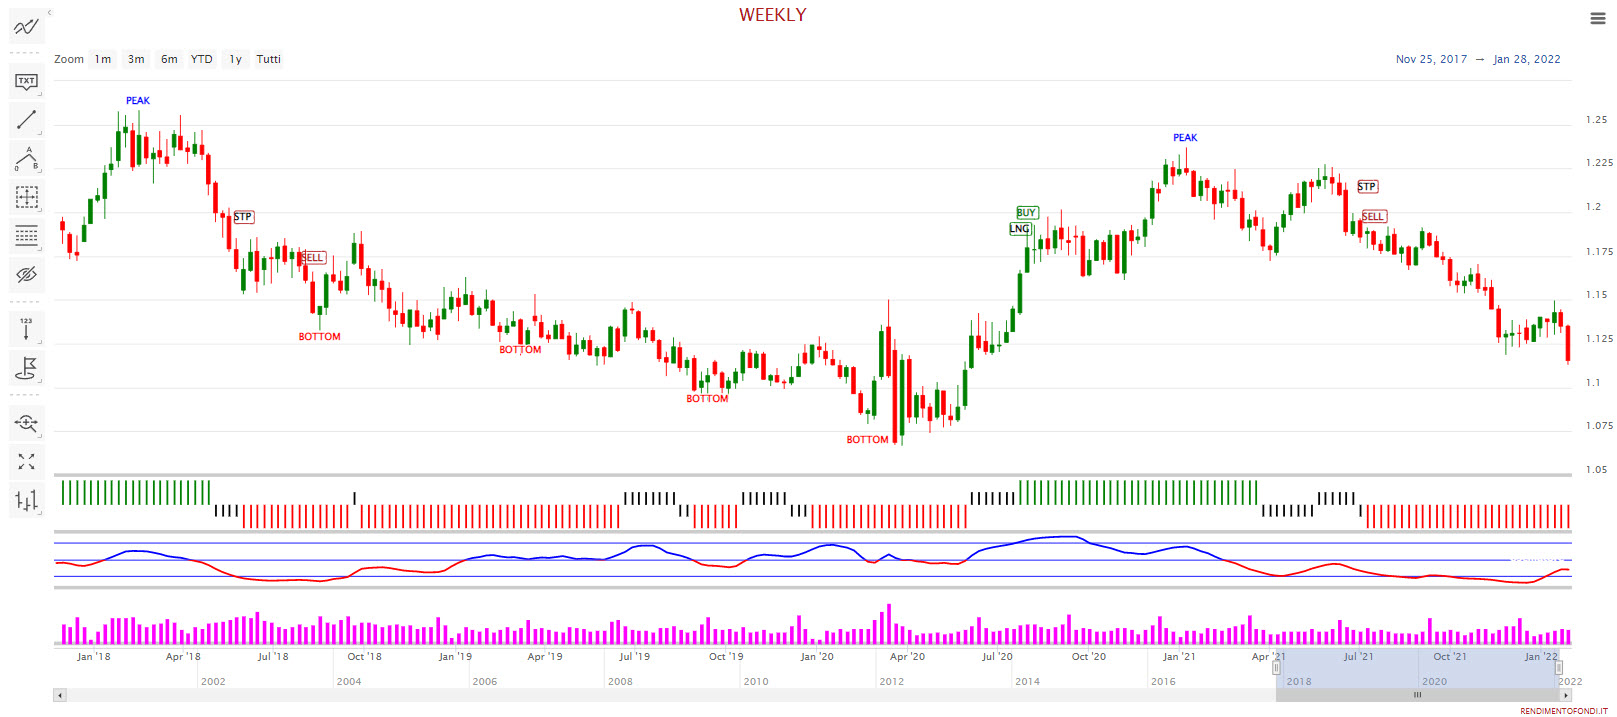Click the horizontal scrollbar thumb
The width and height of the screenshot is (1617, 717).
[1417, 695]
